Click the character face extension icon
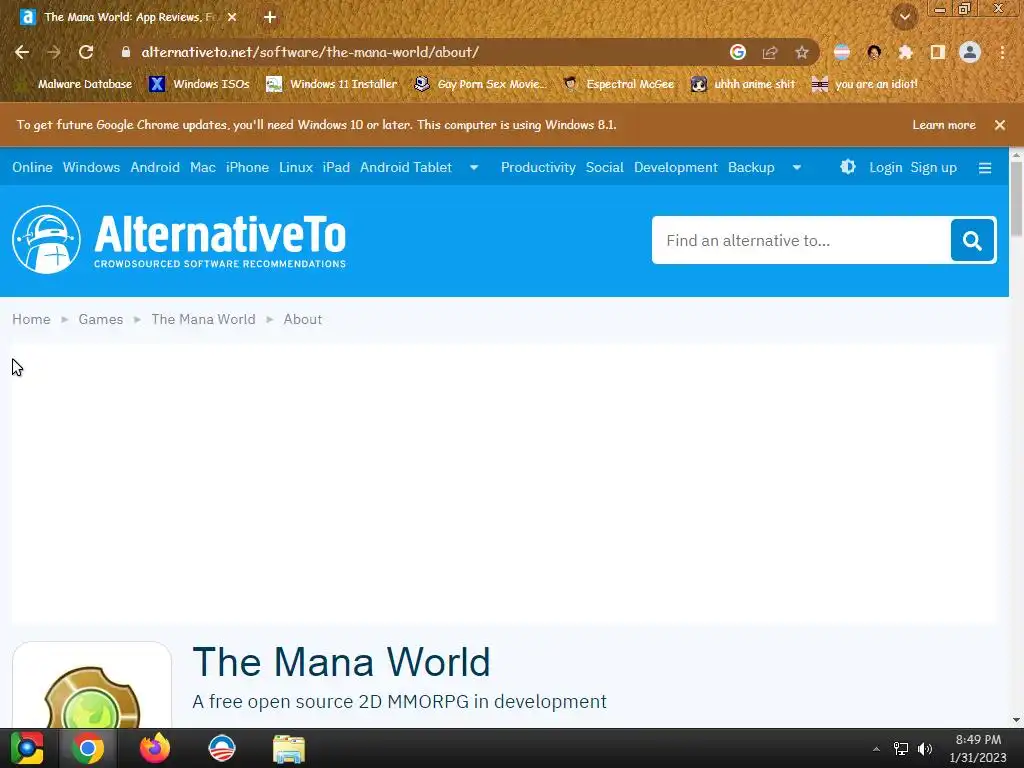1024x768 pixels. tap(874, 52)
